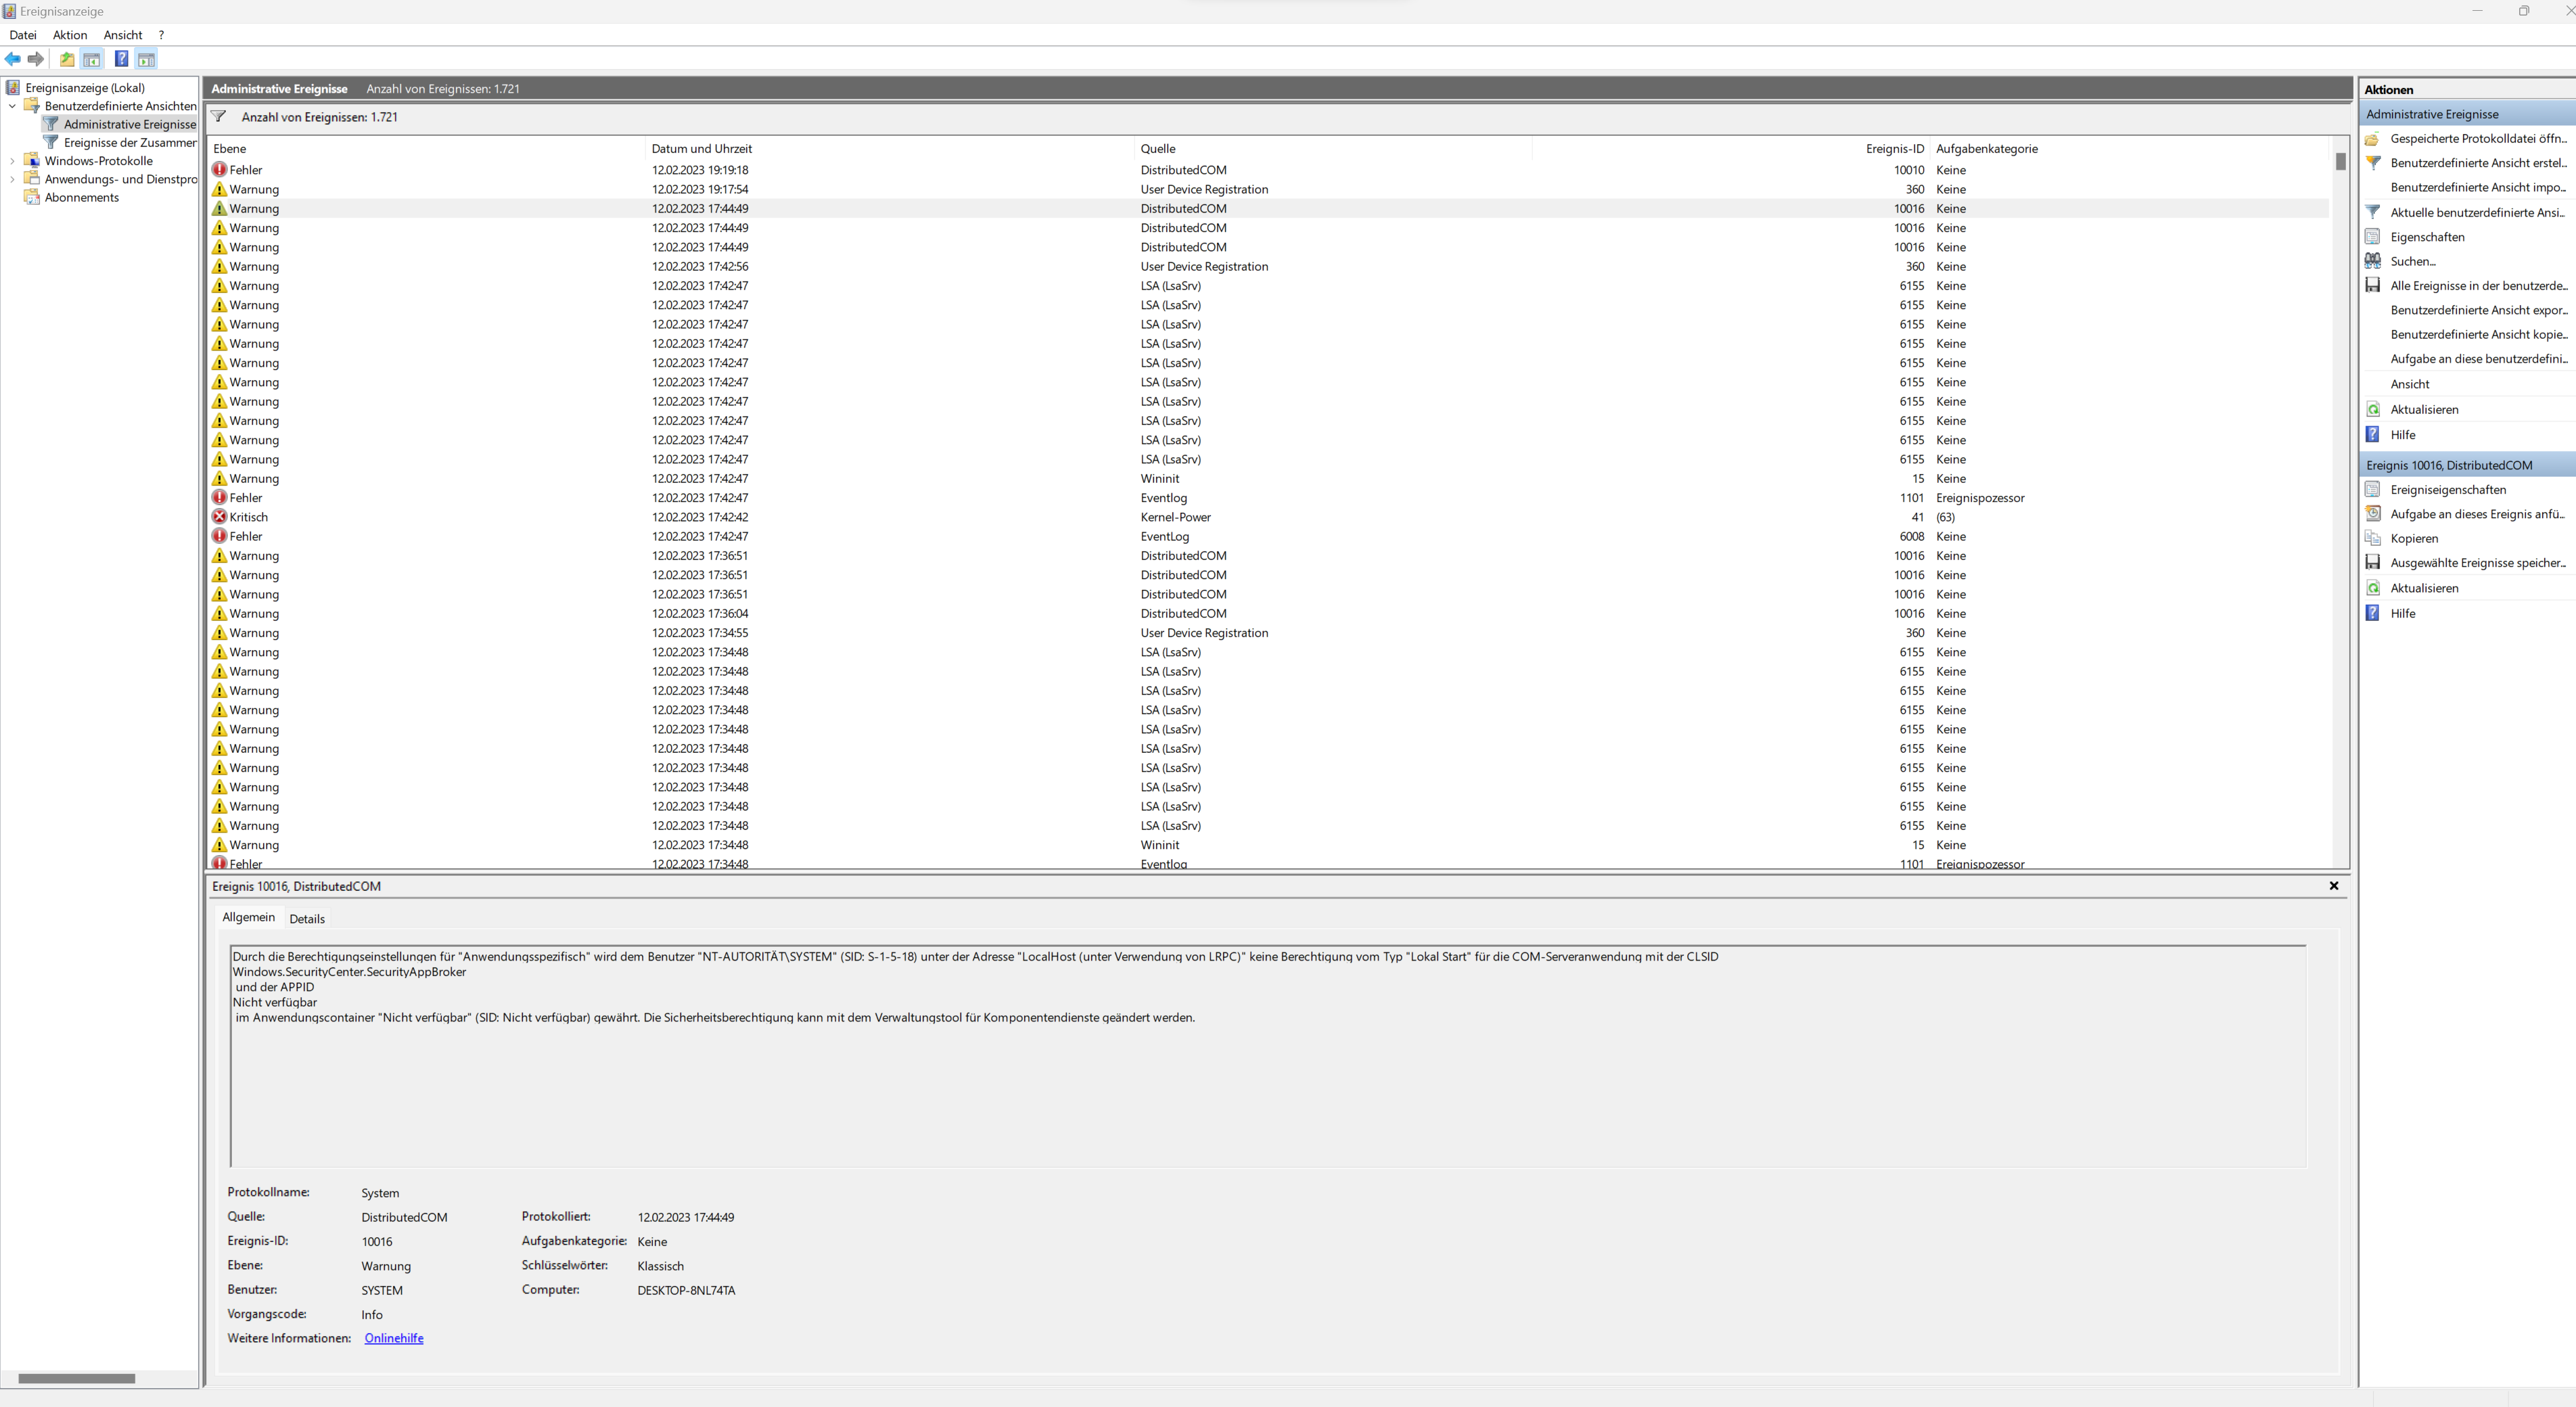The height and width of the screenshot is (1407, 2576).
Task: Click Benutzerdefinierte Ansicht exportieren action
Action: click(x=2478, y=310)
